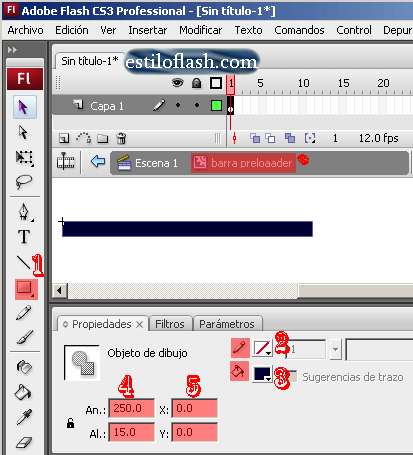Switch to the Parámetros tab
This screenshot has width=413, height=455.
click(227, 324)
